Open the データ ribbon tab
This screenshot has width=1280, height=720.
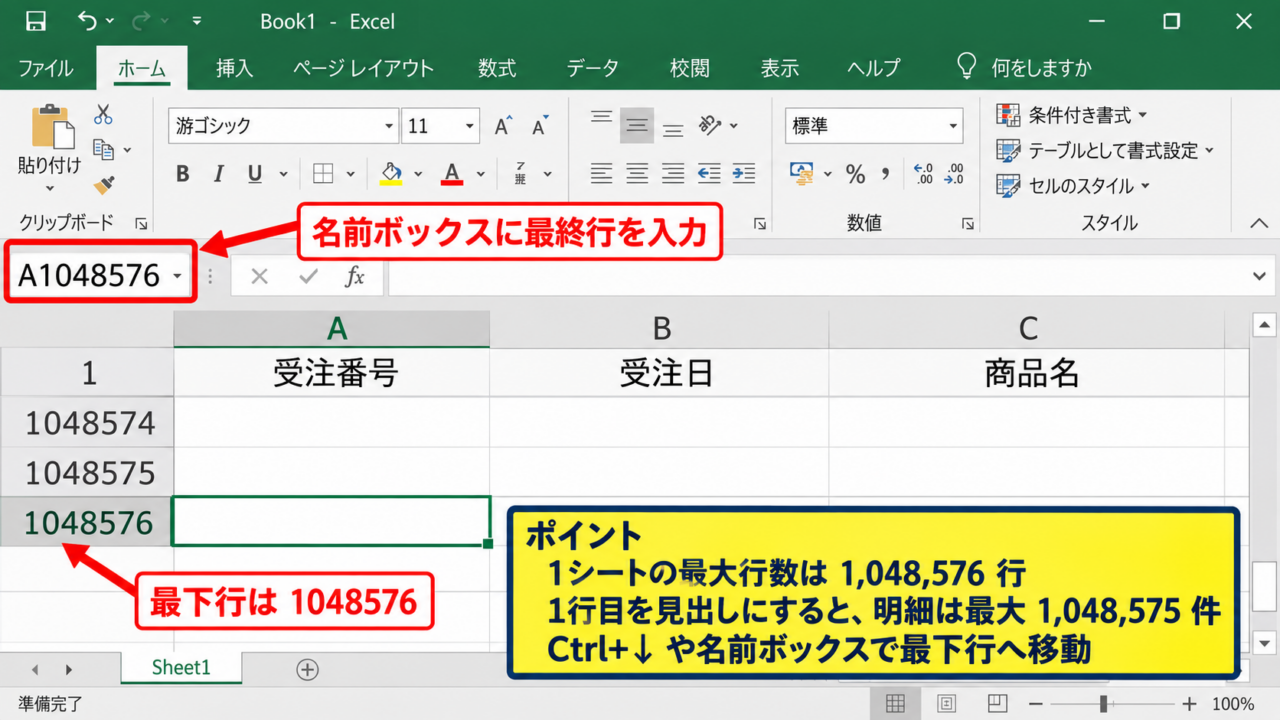tap(592, 68)
